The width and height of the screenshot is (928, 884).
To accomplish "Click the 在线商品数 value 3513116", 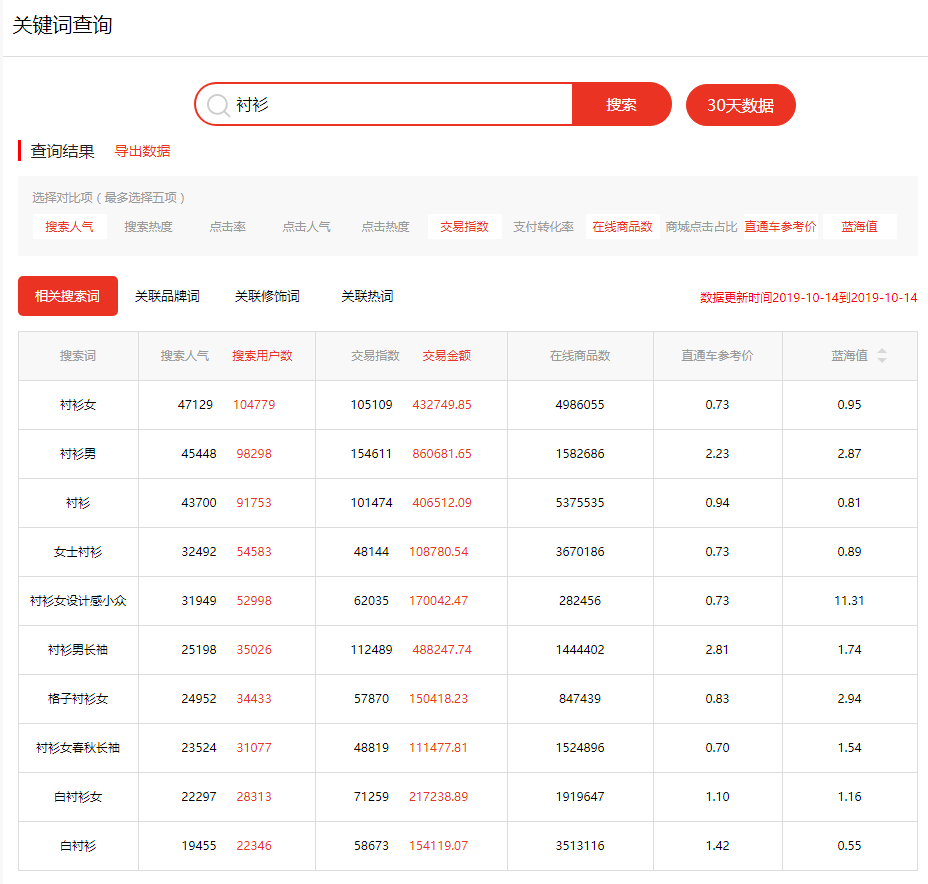I will click(x=580, y=846).
